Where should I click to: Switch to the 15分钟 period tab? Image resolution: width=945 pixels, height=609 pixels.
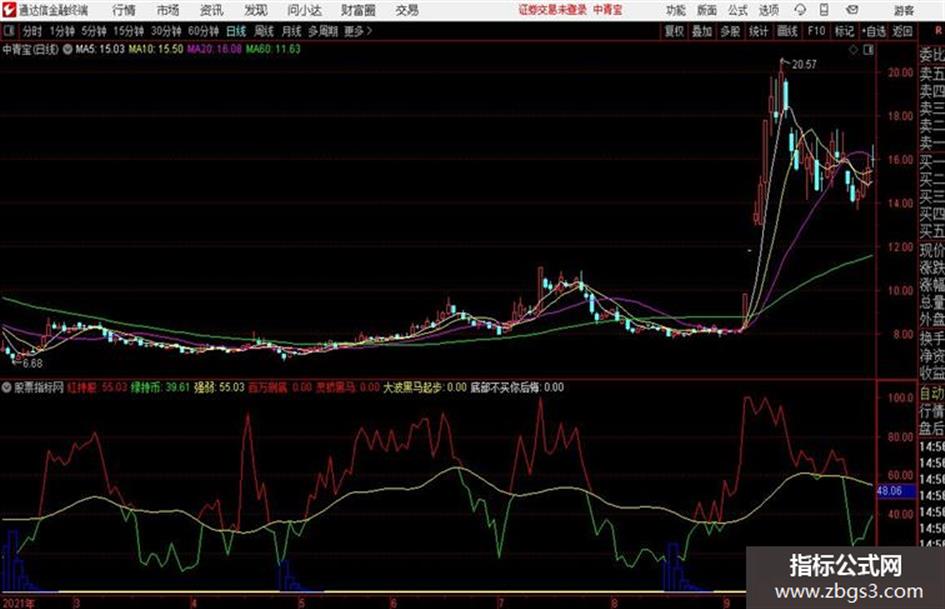(128, 31)
